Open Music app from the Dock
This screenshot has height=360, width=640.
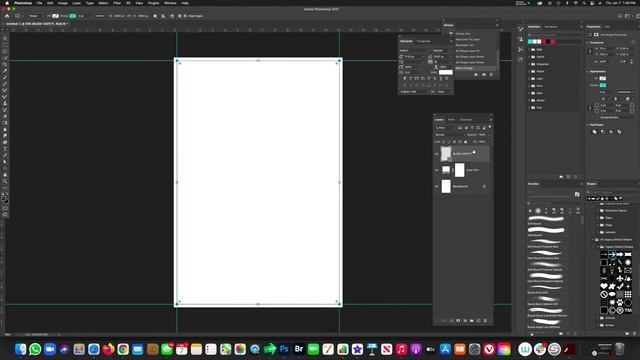point(401,349)
